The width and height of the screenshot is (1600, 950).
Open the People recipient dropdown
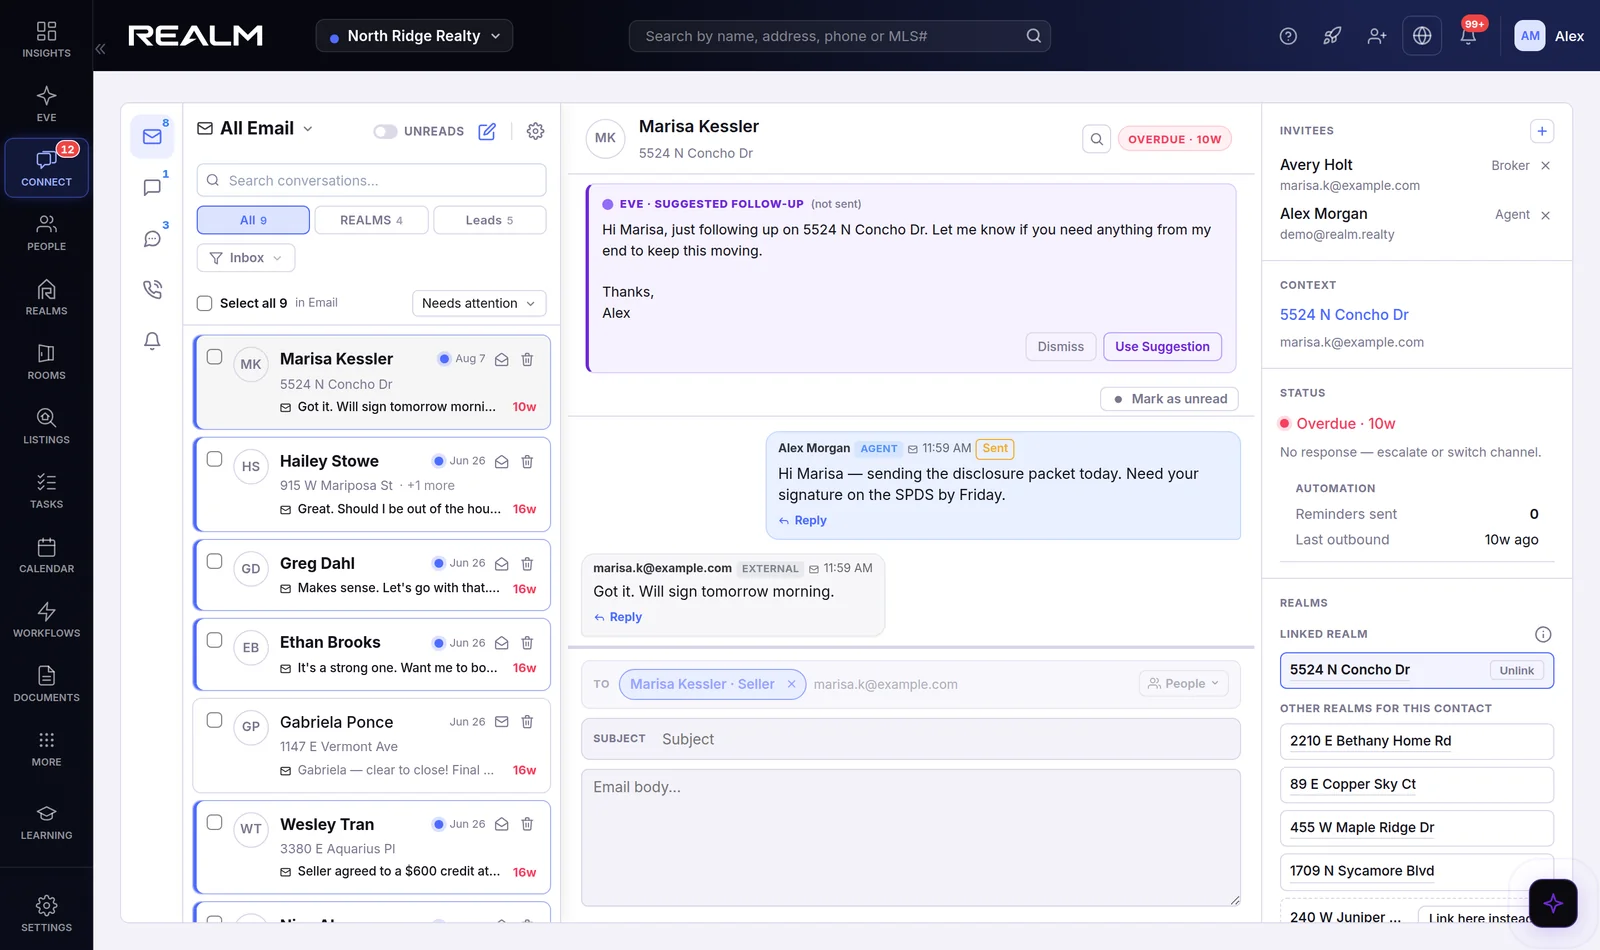point(1184,684)
